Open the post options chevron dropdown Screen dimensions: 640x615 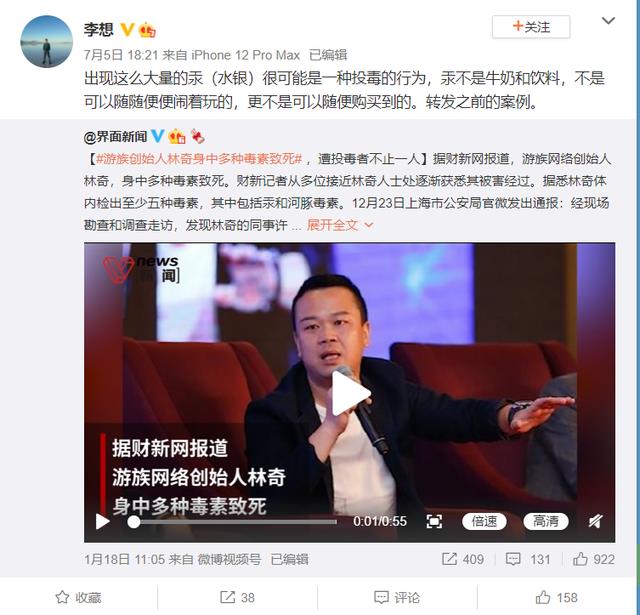point(608,20)
